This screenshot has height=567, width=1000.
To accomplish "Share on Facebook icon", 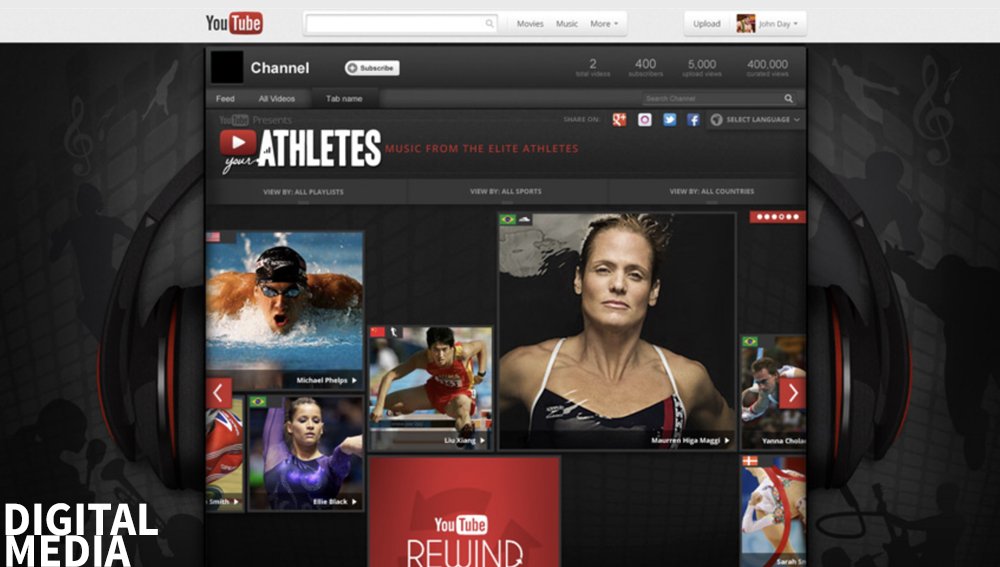I will [693, 119].
